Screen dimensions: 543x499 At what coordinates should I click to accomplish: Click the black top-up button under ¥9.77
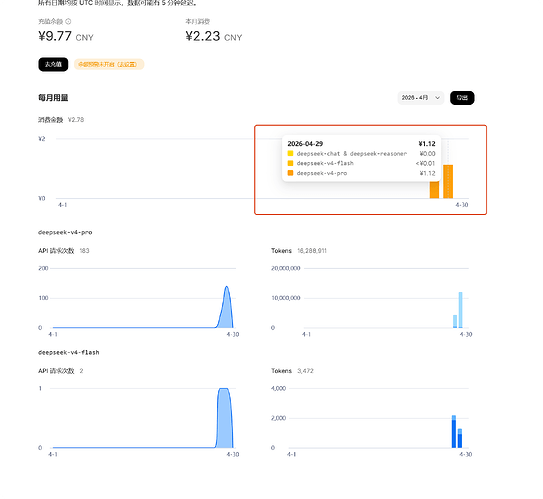tap(53, 64)
